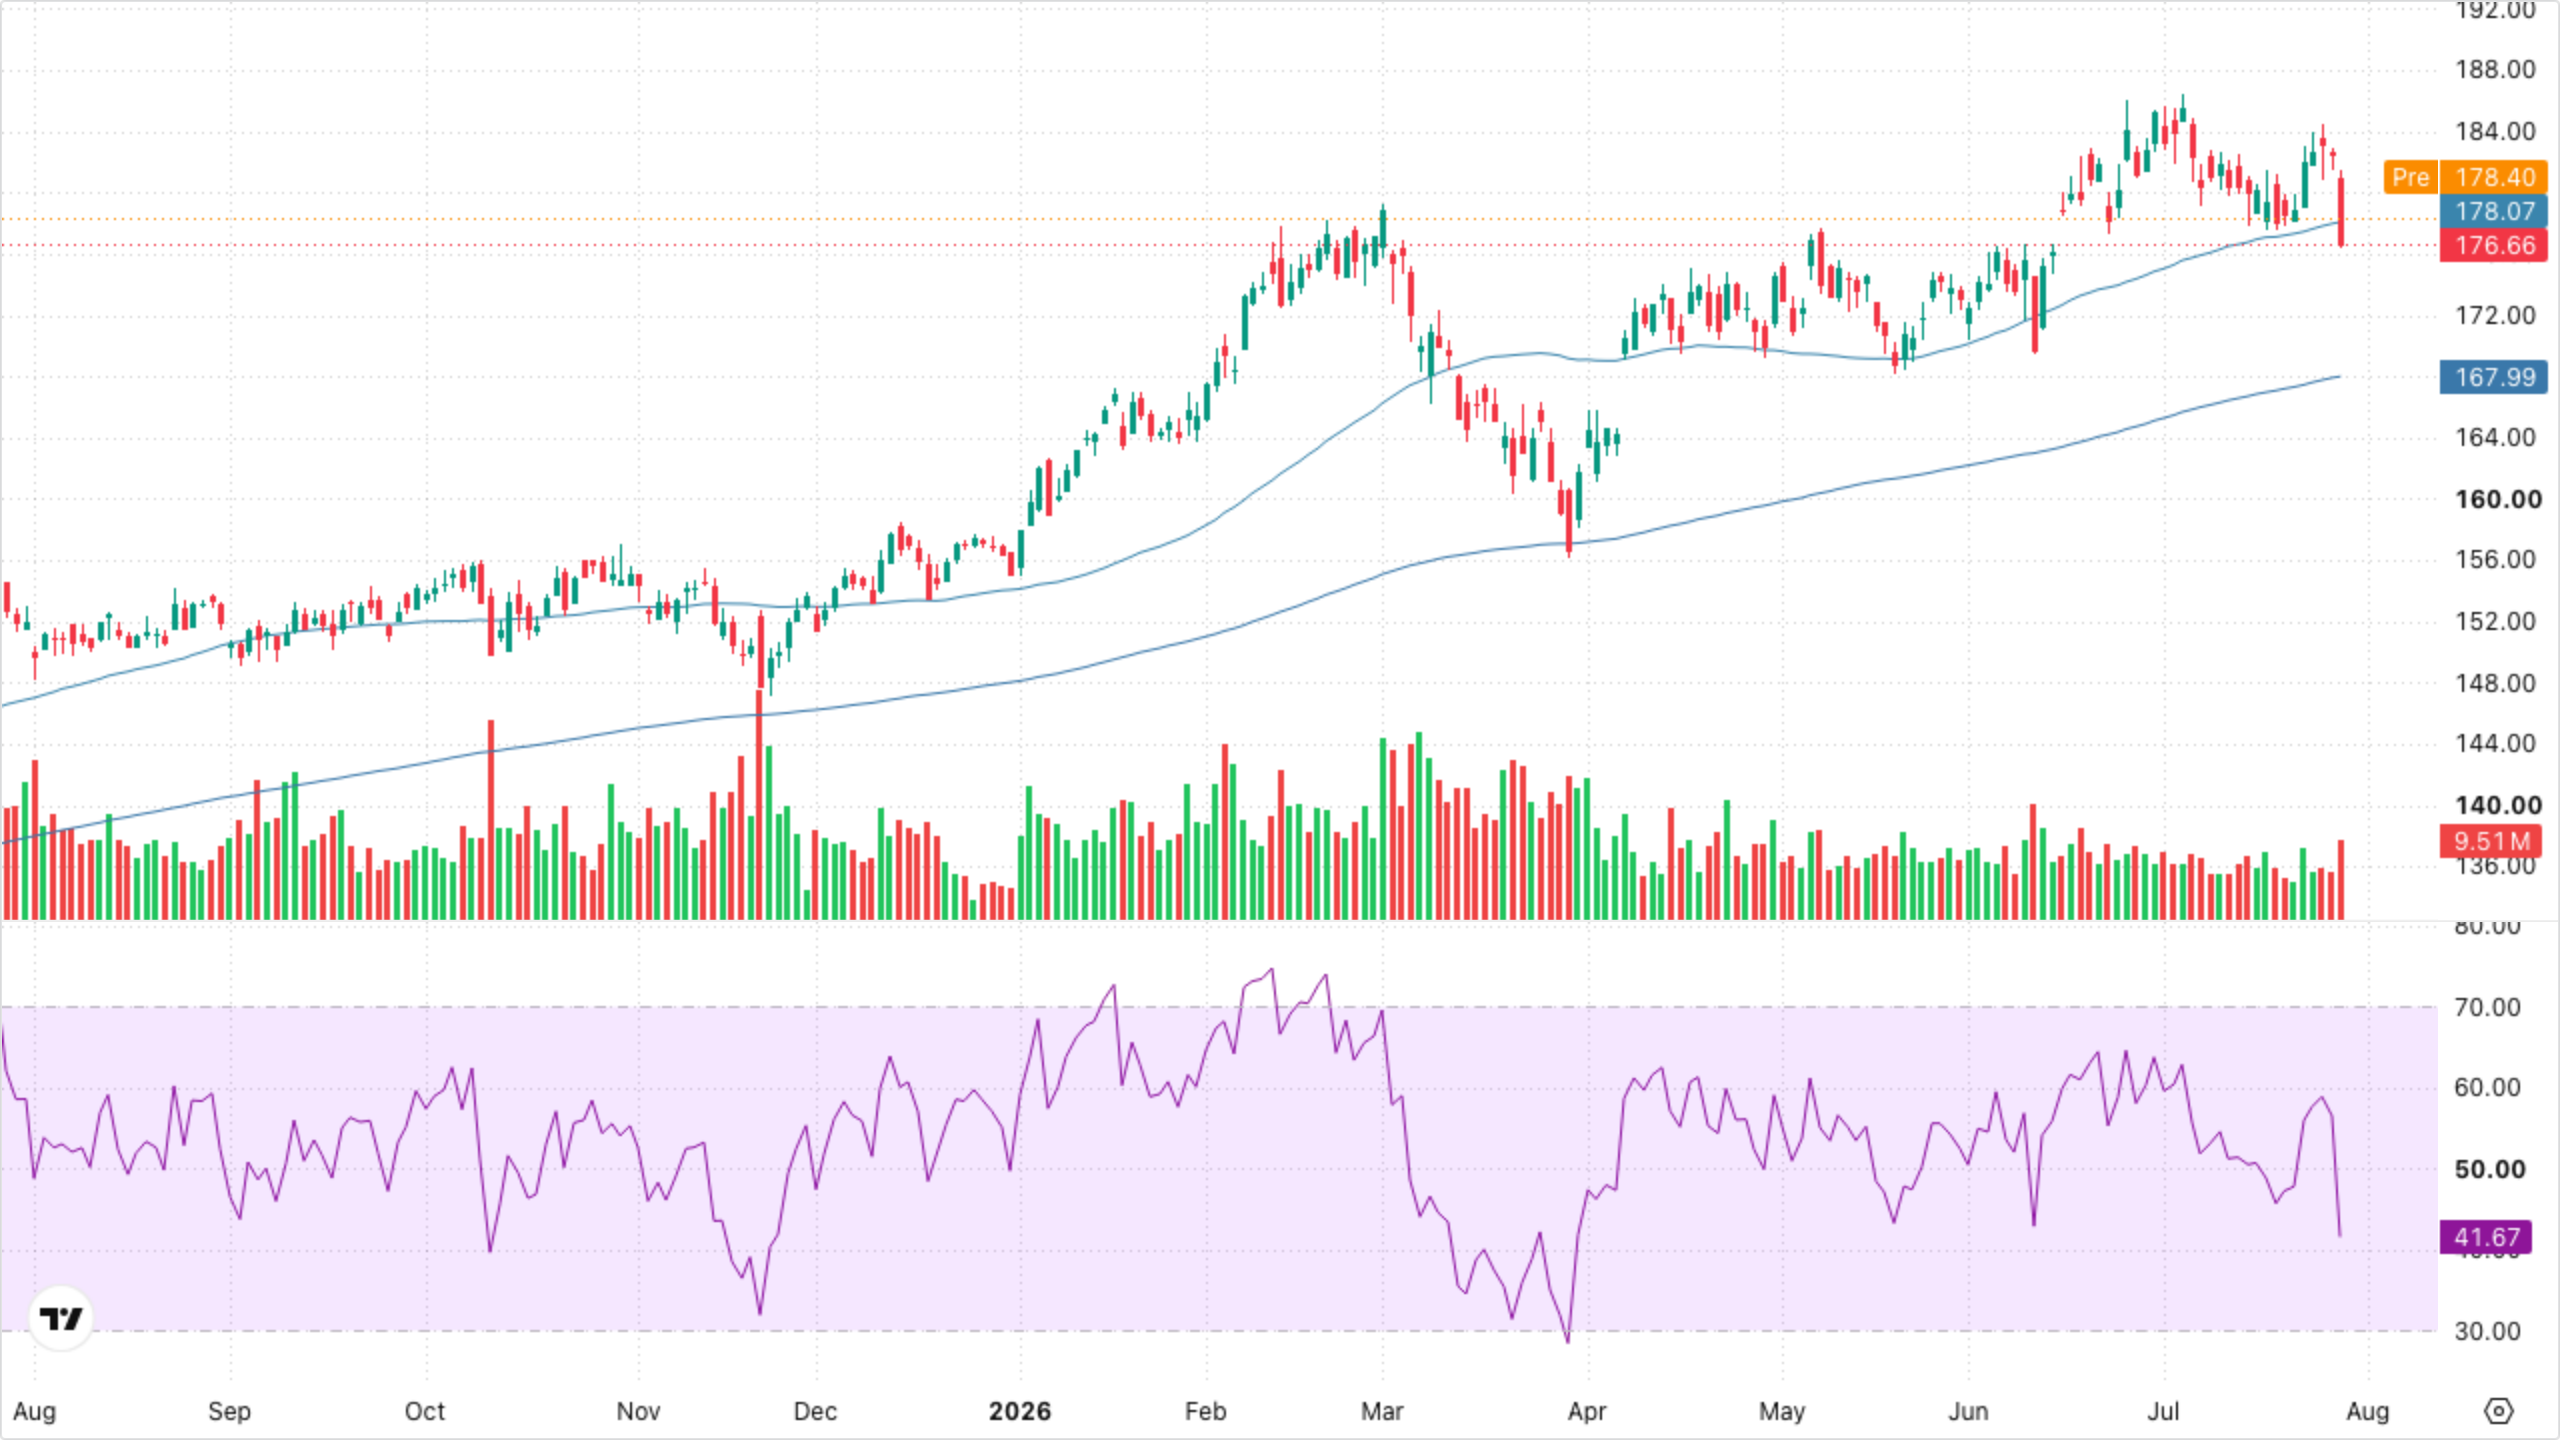Click the Sep label on time axis

[229, 1411]
